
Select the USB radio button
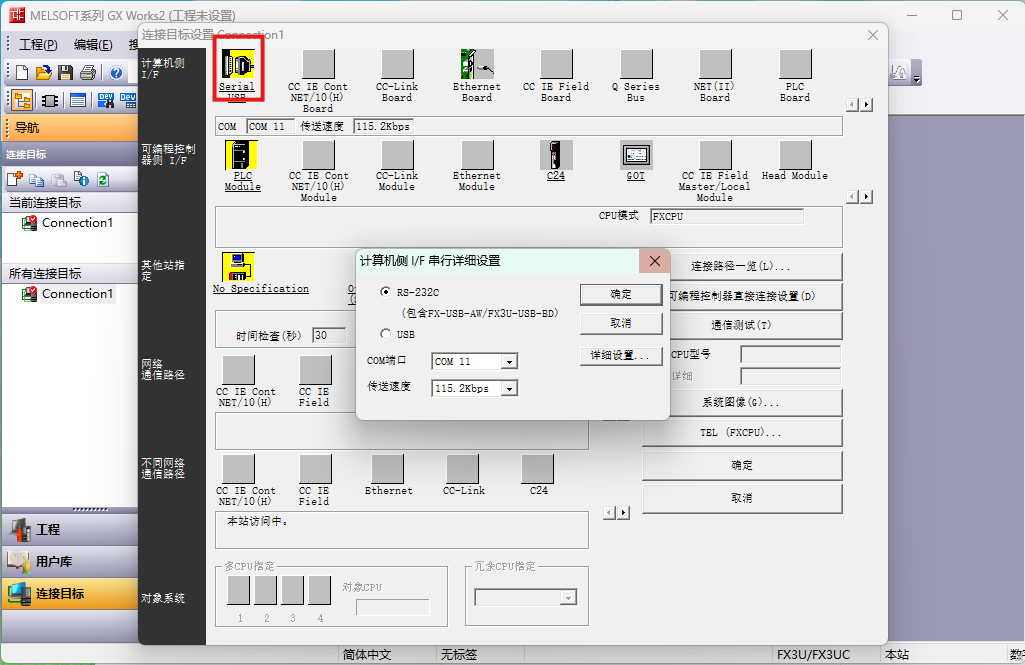[x=386, y=333]
